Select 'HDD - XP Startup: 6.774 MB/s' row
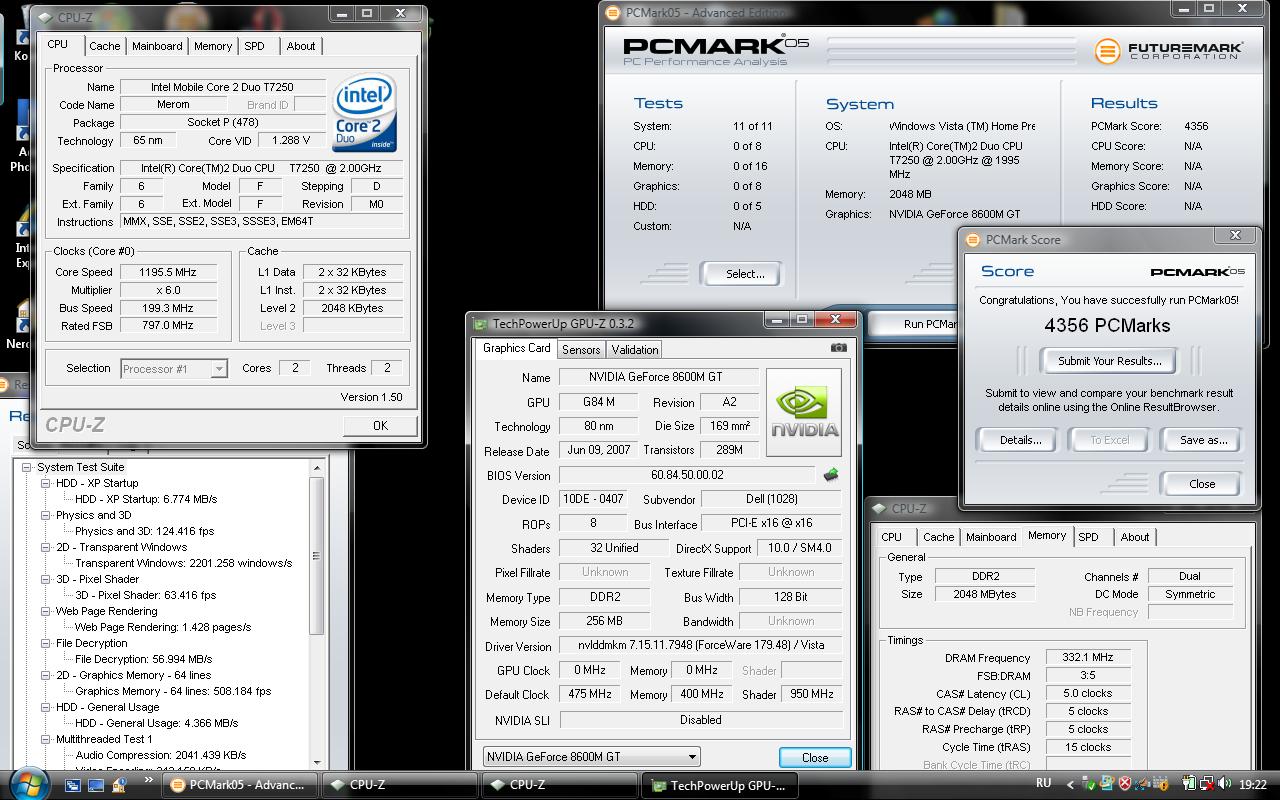 click(146, 499)
